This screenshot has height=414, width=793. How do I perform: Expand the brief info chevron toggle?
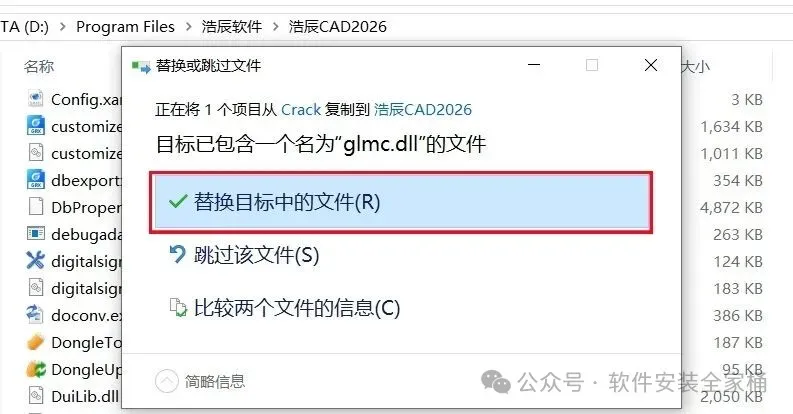(x=166, y=381)
